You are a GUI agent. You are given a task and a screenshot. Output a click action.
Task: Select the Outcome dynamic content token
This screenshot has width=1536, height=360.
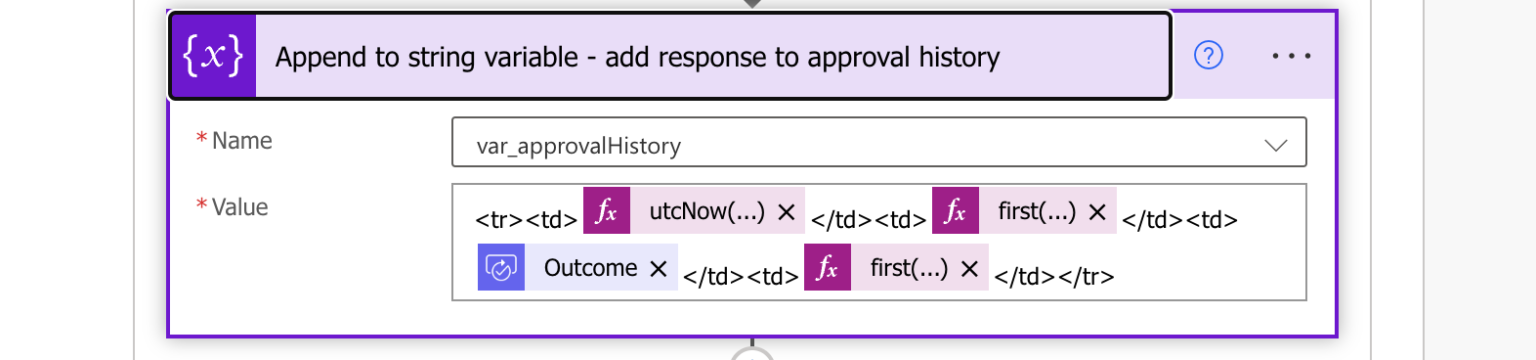pos(590,268)
